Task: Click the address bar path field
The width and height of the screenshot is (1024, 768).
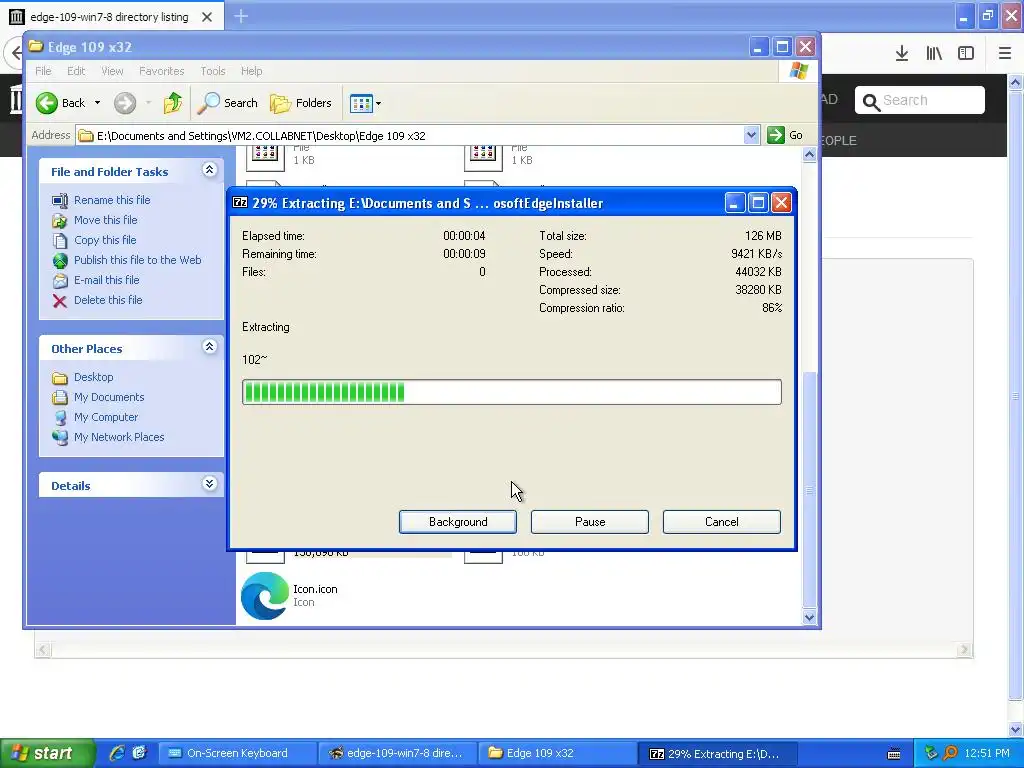Action: [410, 136]
